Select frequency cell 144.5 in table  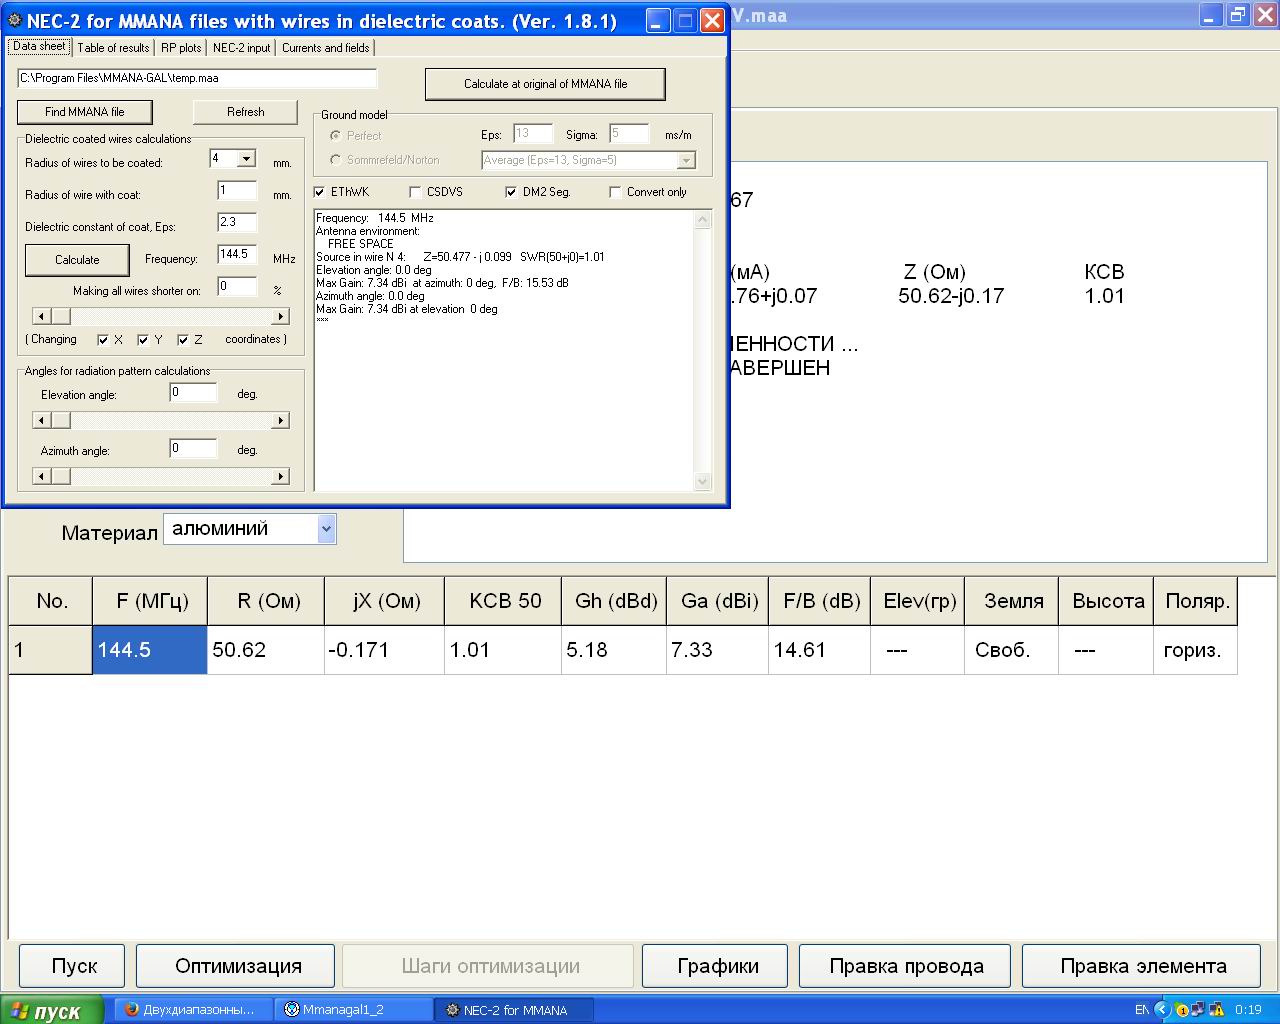(150, 650)
